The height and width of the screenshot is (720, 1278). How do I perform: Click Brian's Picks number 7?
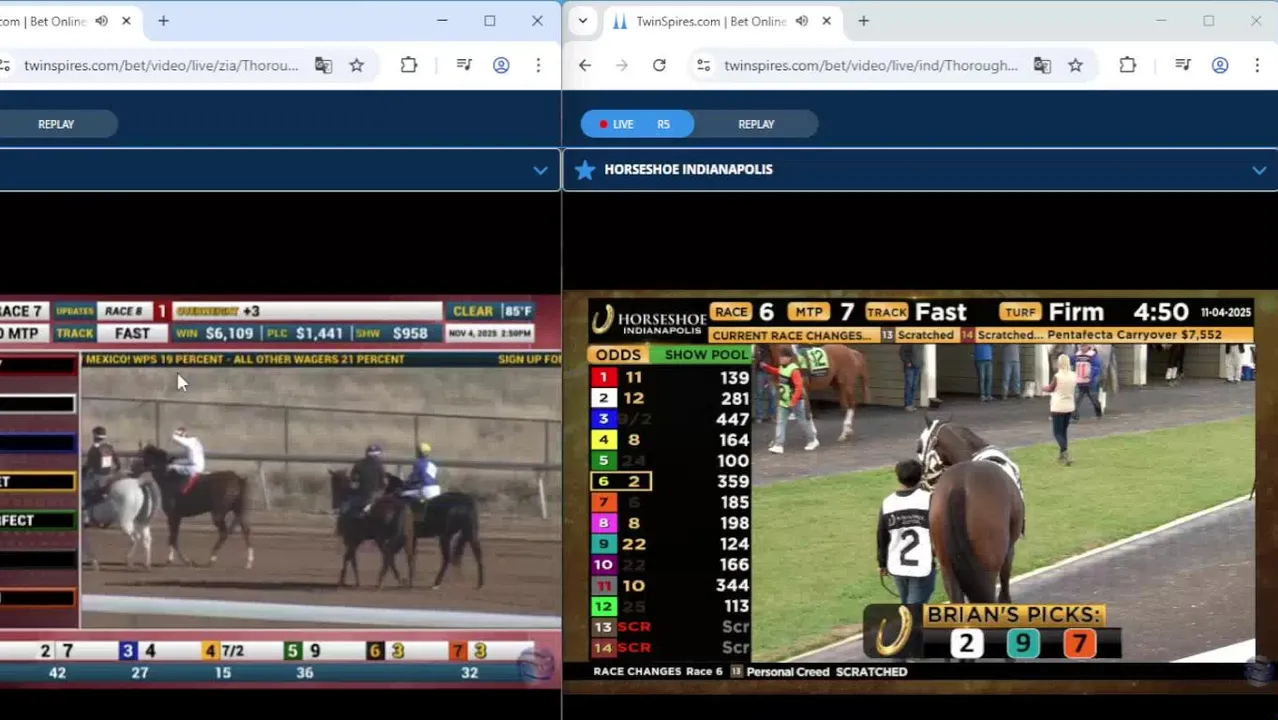pos(1079,643)
